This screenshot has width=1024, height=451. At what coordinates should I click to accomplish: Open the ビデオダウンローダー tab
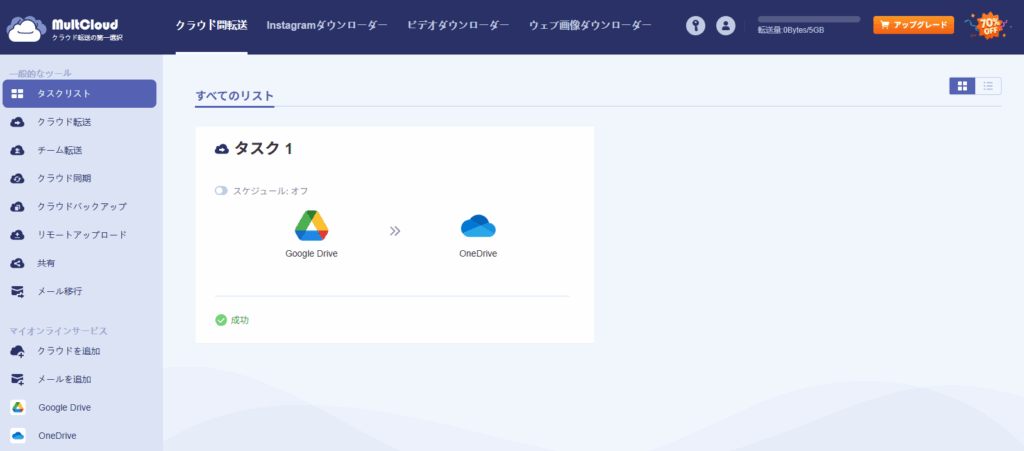click(x=458, y=25)
